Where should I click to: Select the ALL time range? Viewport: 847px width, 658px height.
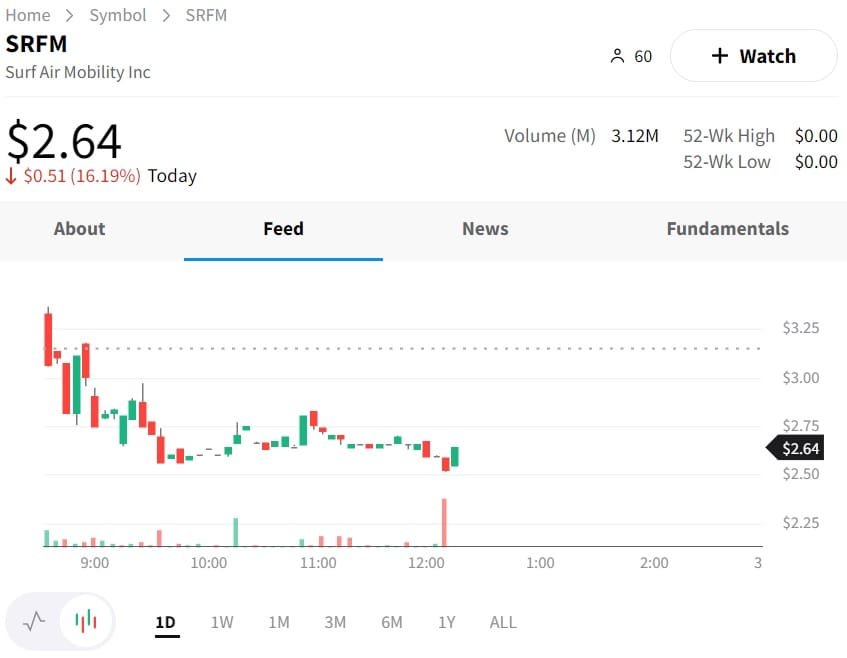[503, 622]
